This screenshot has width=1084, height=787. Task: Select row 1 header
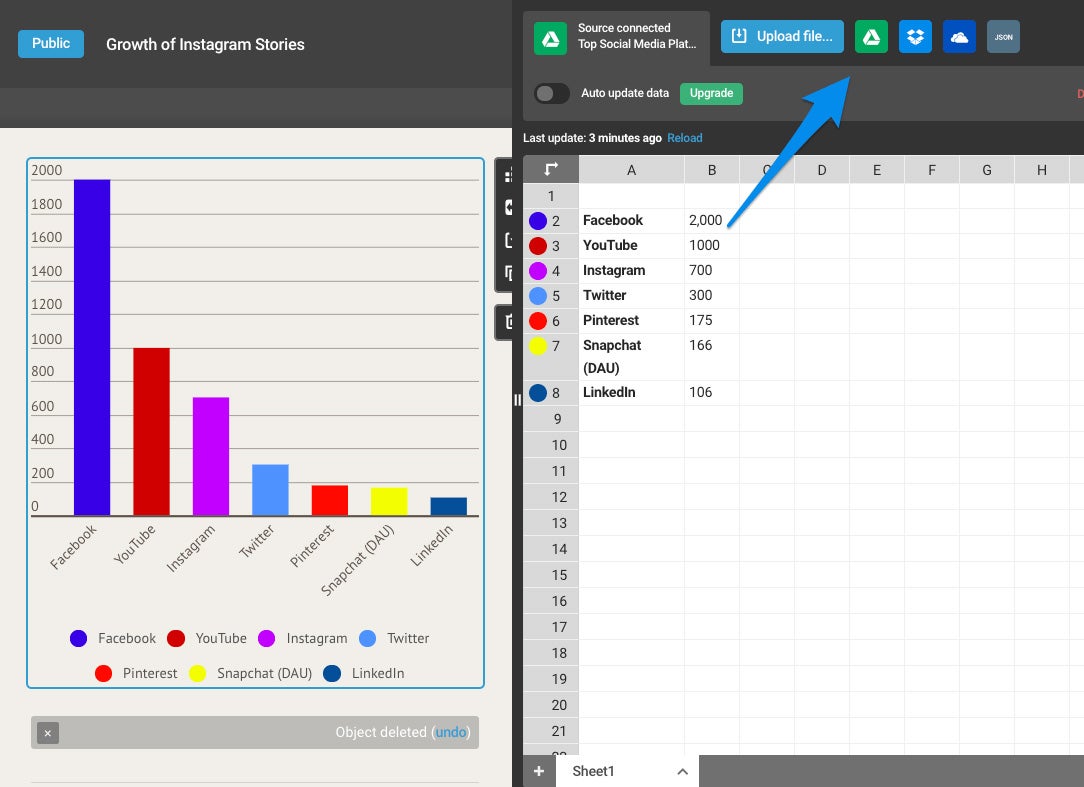click(551, 196)
